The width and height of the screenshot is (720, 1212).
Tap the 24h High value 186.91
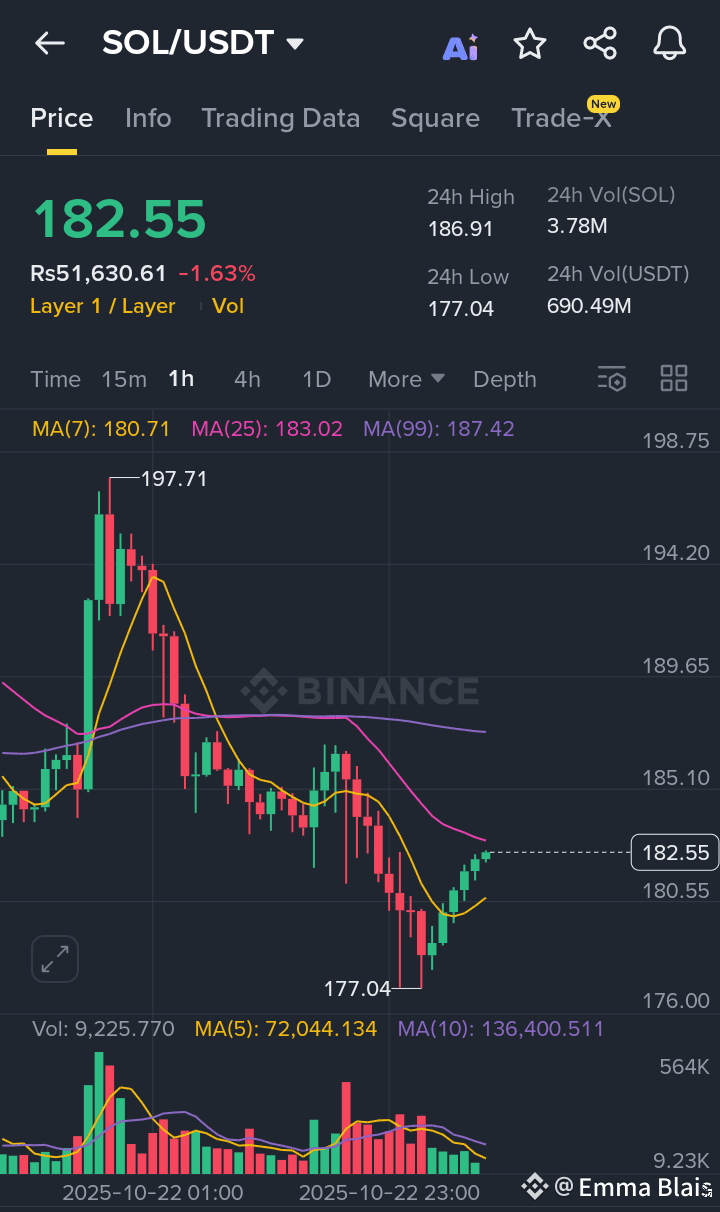pos(461,229)
